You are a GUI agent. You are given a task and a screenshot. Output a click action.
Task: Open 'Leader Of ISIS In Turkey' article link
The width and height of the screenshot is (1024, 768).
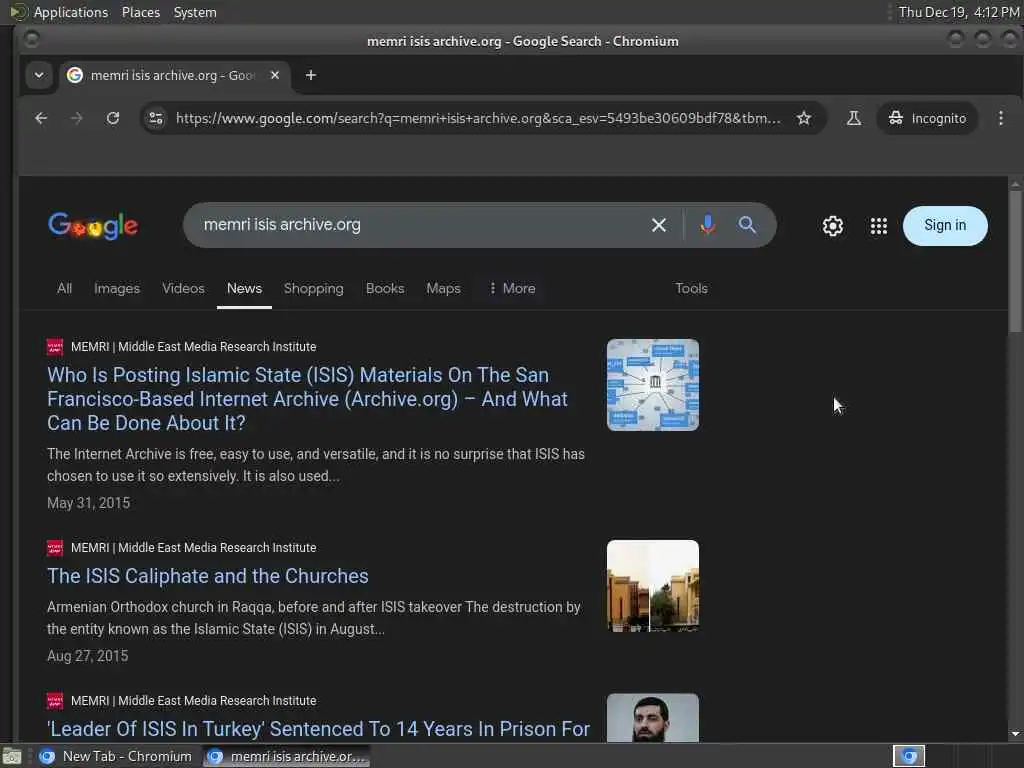tap(319, 729)
